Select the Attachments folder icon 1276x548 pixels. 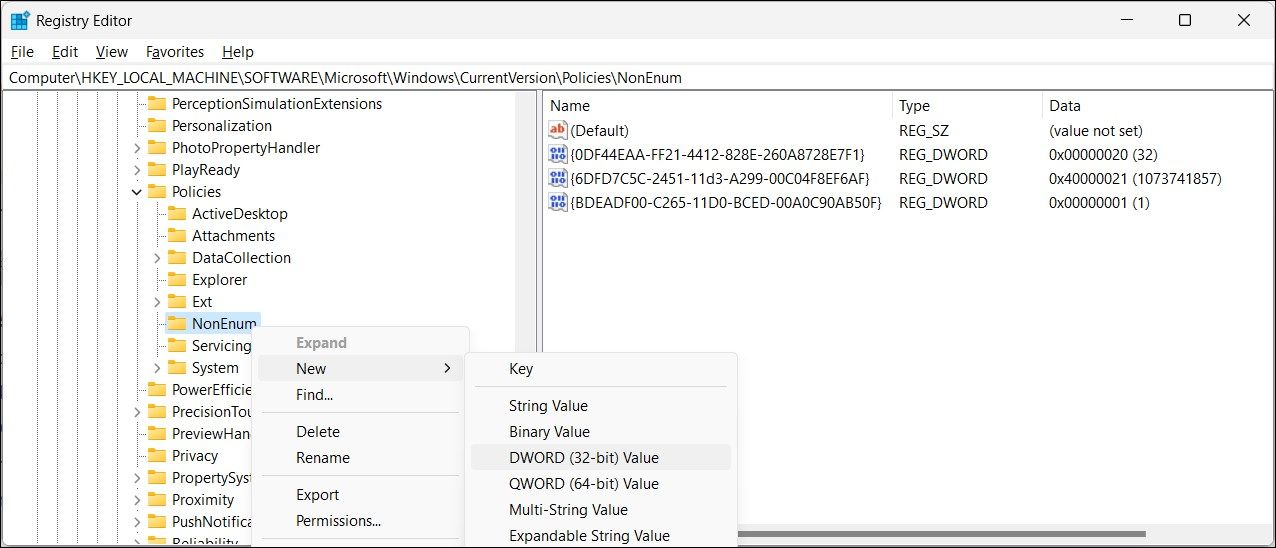coord(177,235)
